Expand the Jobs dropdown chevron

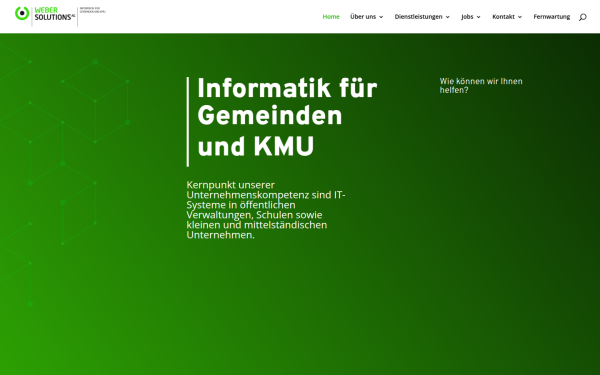[478, 17]
